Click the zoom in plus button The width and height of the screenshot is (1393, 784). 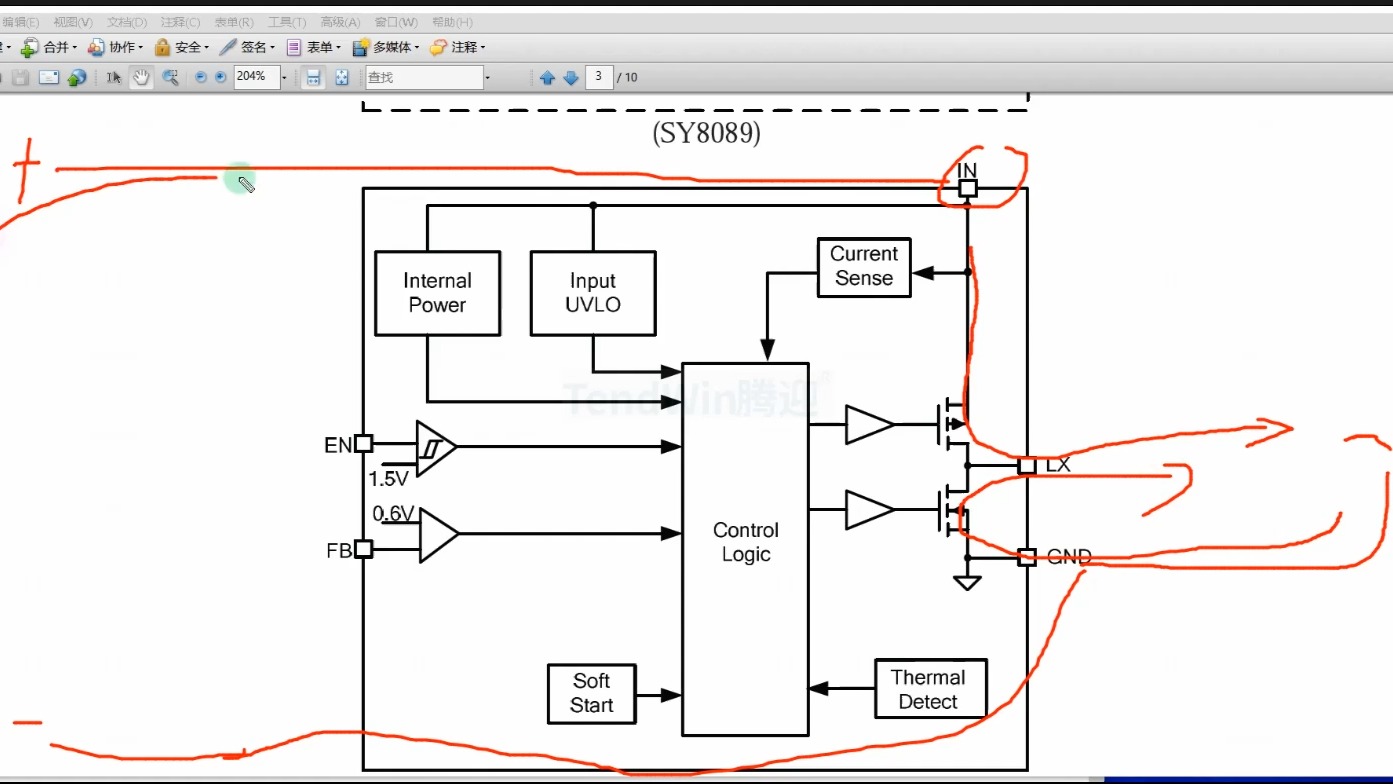tap(220, 77)
